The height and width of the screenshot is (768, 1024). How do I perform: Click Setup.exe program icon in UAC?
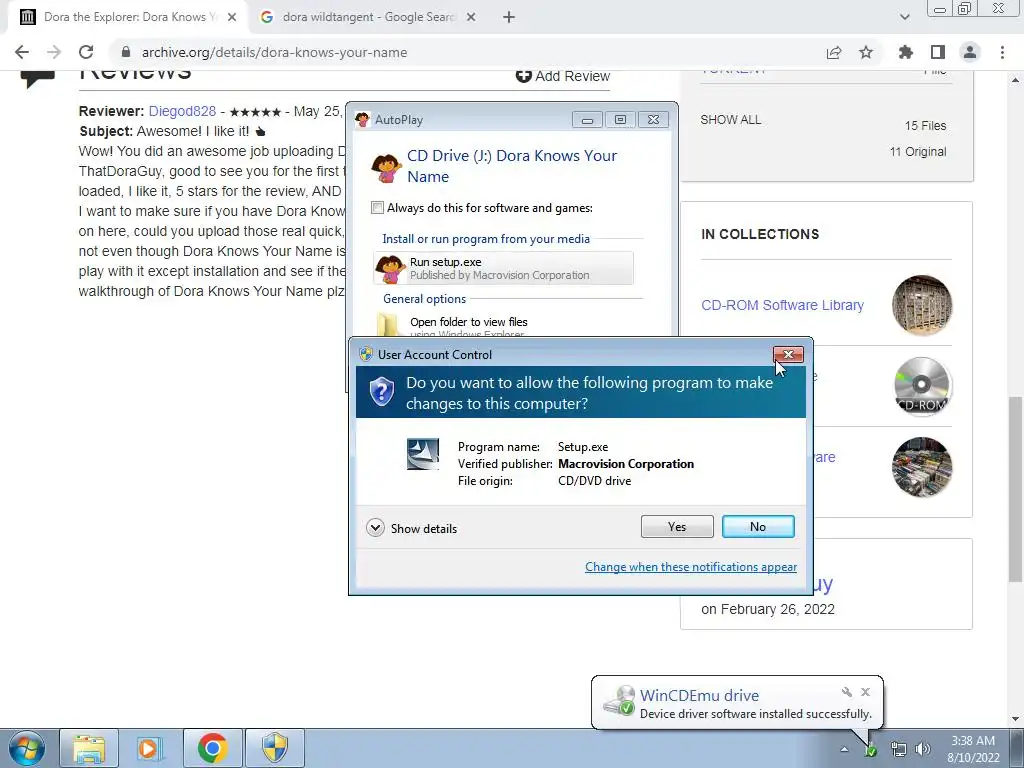(423, 454)
